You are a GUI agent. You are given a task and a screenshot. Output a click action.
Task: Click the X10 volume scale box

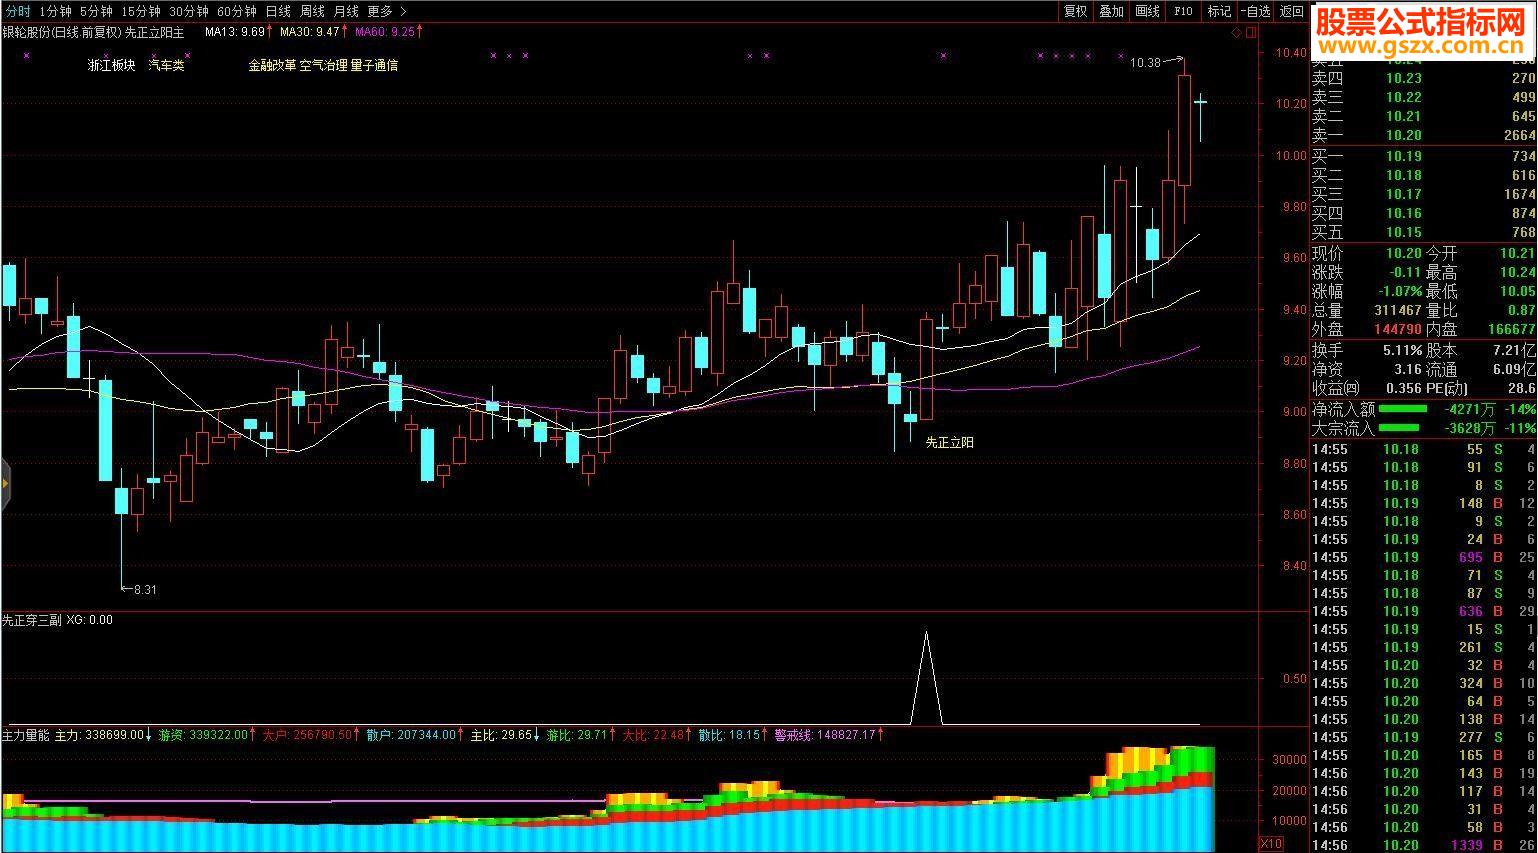pyautogui.click(x=1270, y=843)
